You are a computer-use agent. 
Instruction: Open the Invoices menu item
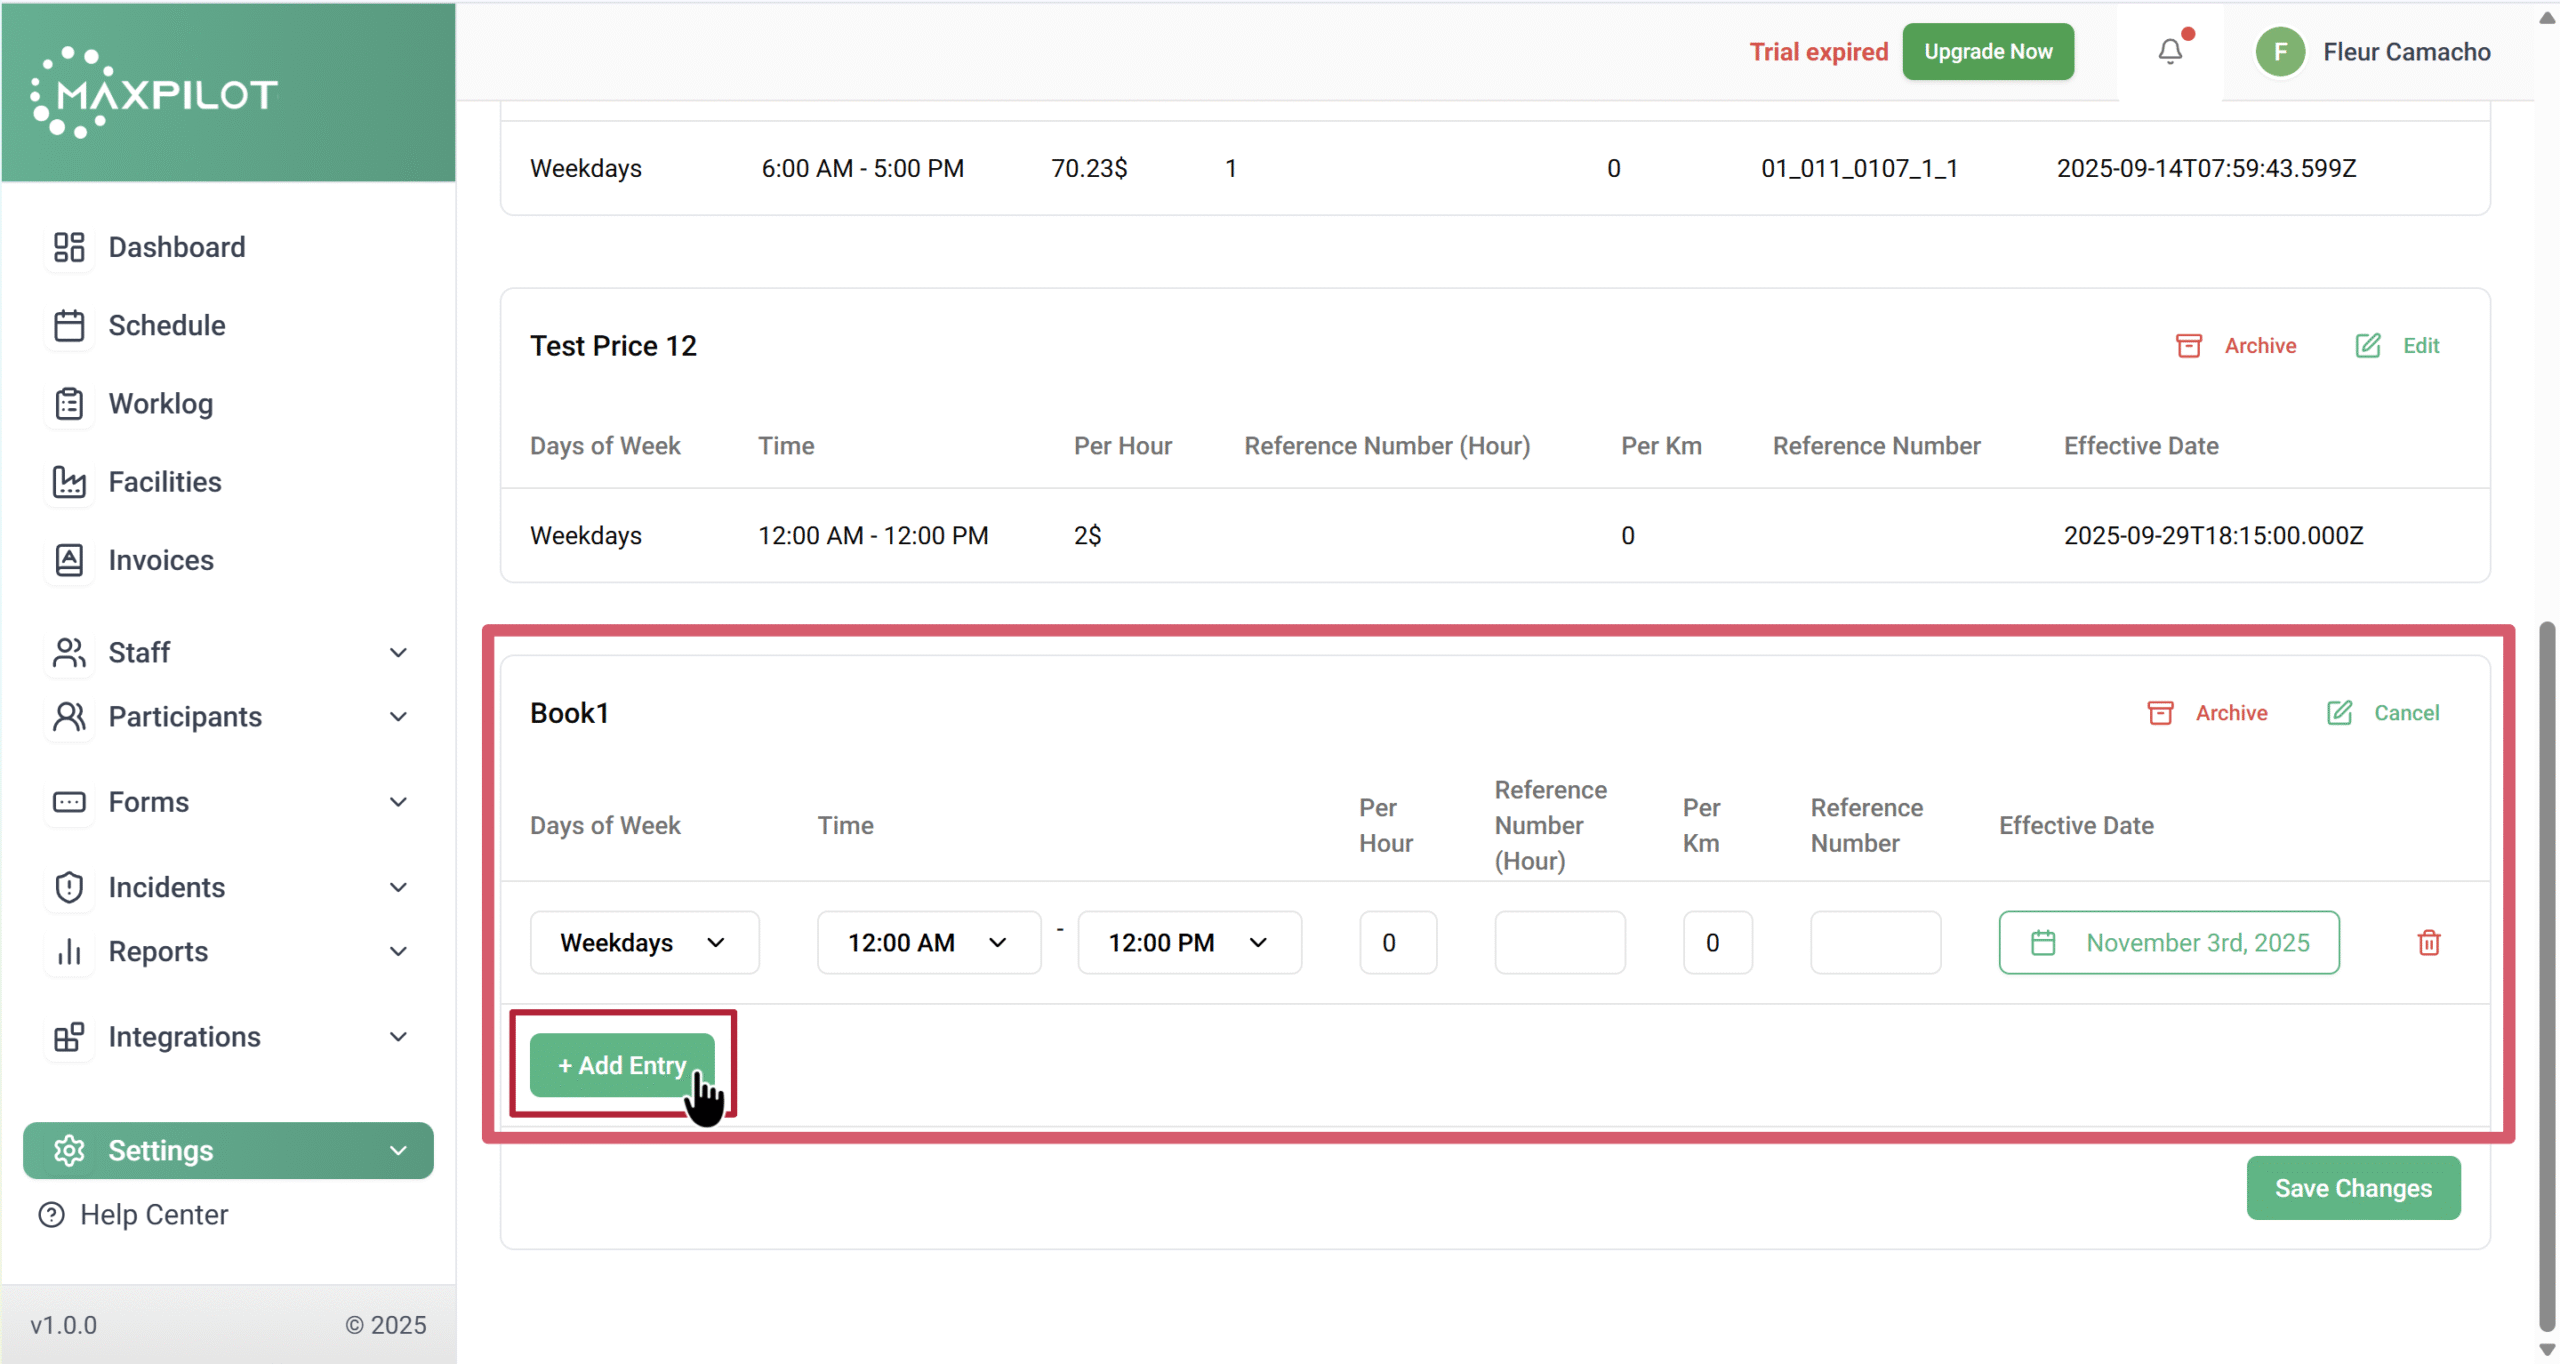pos(160,560)
